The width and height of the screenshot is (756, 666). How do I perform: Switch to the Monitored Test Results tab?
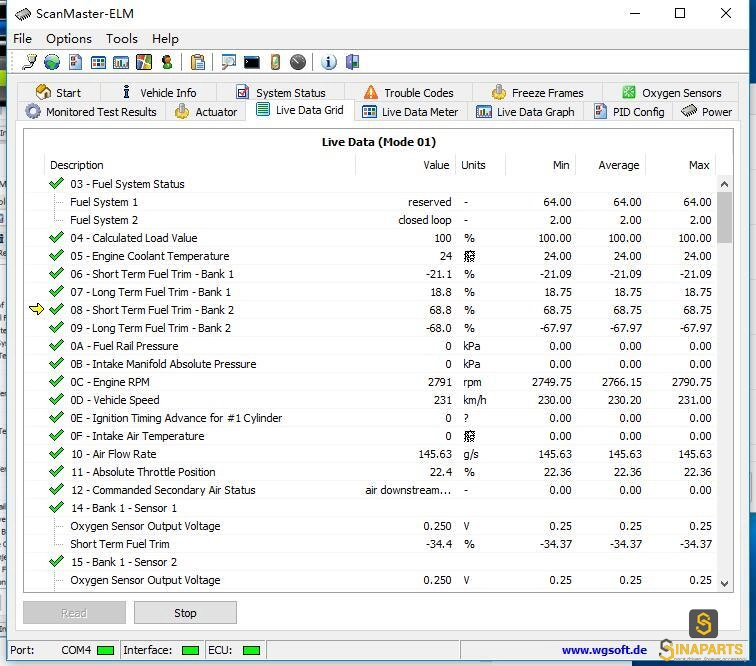(91, 112)
